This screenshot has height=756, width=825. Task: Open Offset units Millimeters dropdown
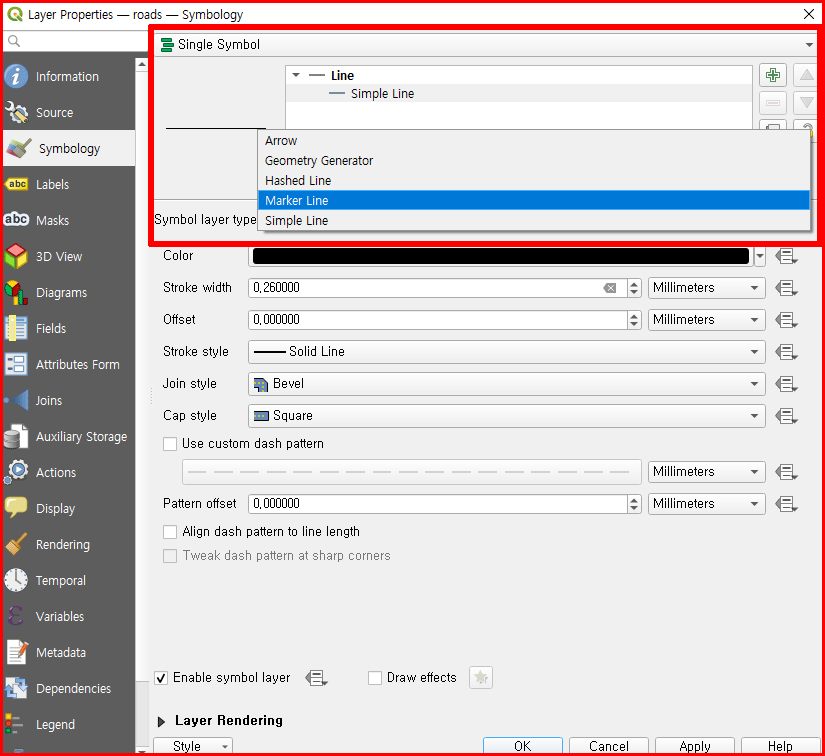click(707, 320)
